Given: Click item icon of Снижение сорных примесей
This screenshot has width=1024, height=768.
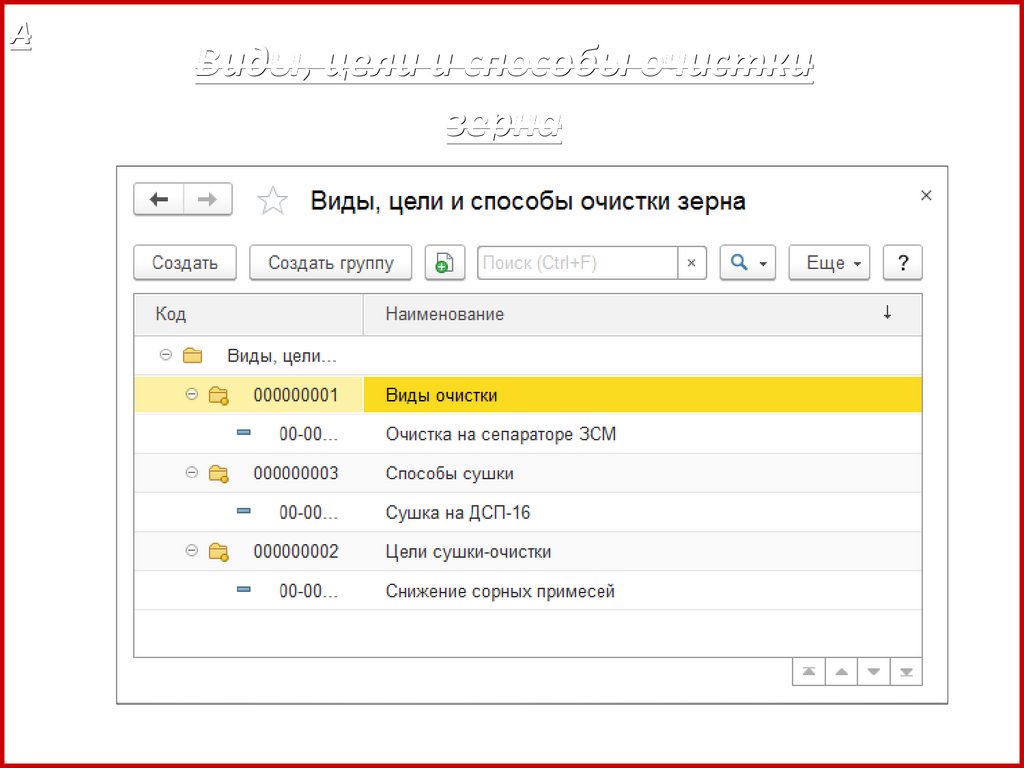Looking at the screenshot, I should coord(244,589).
